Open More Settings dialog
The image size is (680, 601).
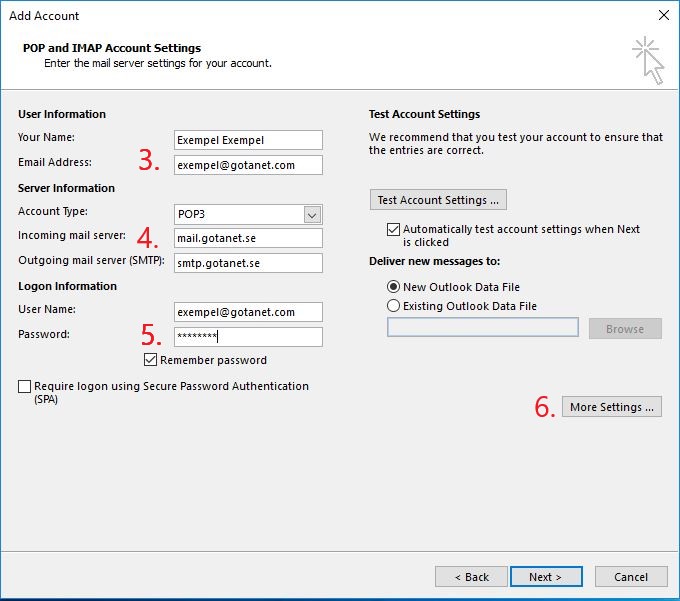tap(611, 407)
